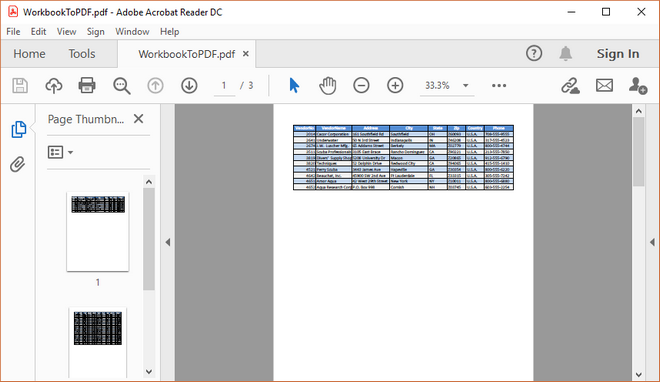Open the Sign menu
The height and width of the screenshot is (382, 660).
pyautogui.click(x=96, y=32)
